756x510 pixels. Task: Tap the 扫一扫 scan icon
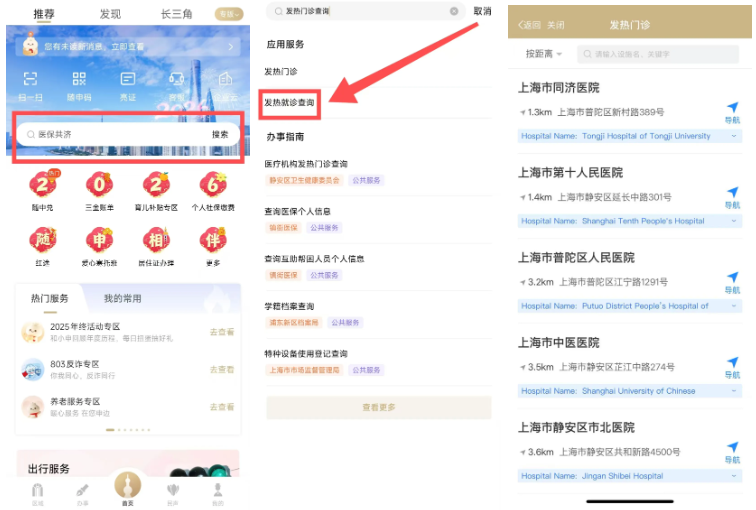point(30,82)
